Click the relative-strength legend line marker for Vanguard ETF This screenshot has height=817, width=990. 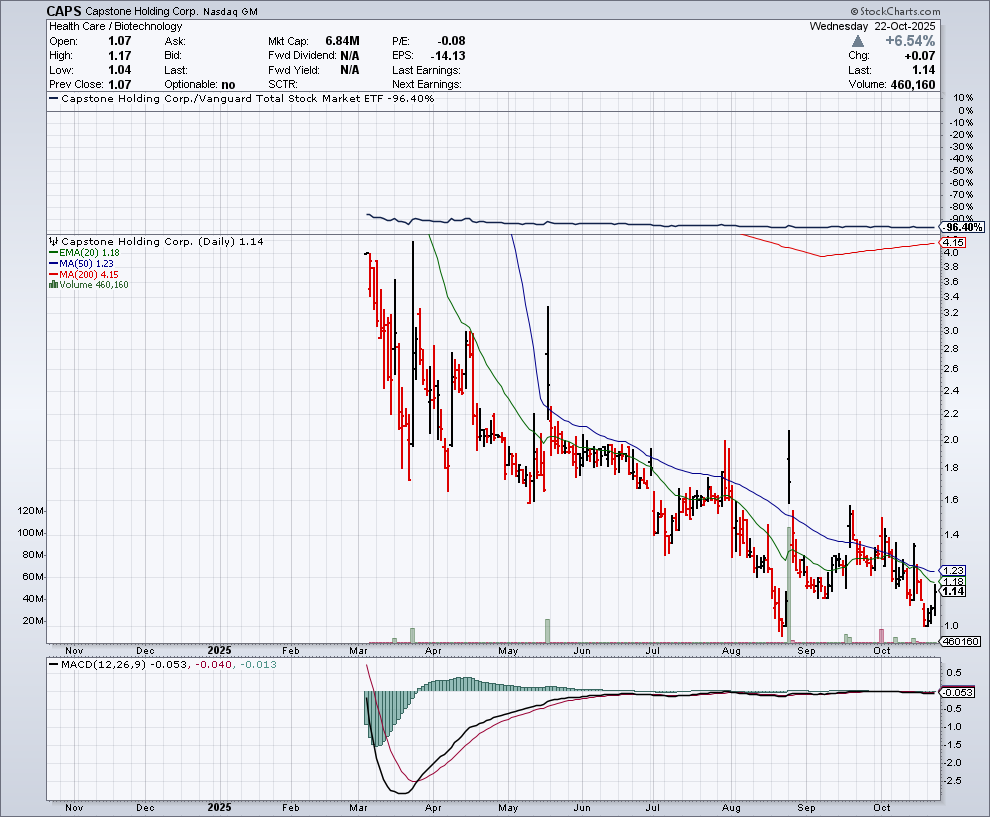point(53,100)
